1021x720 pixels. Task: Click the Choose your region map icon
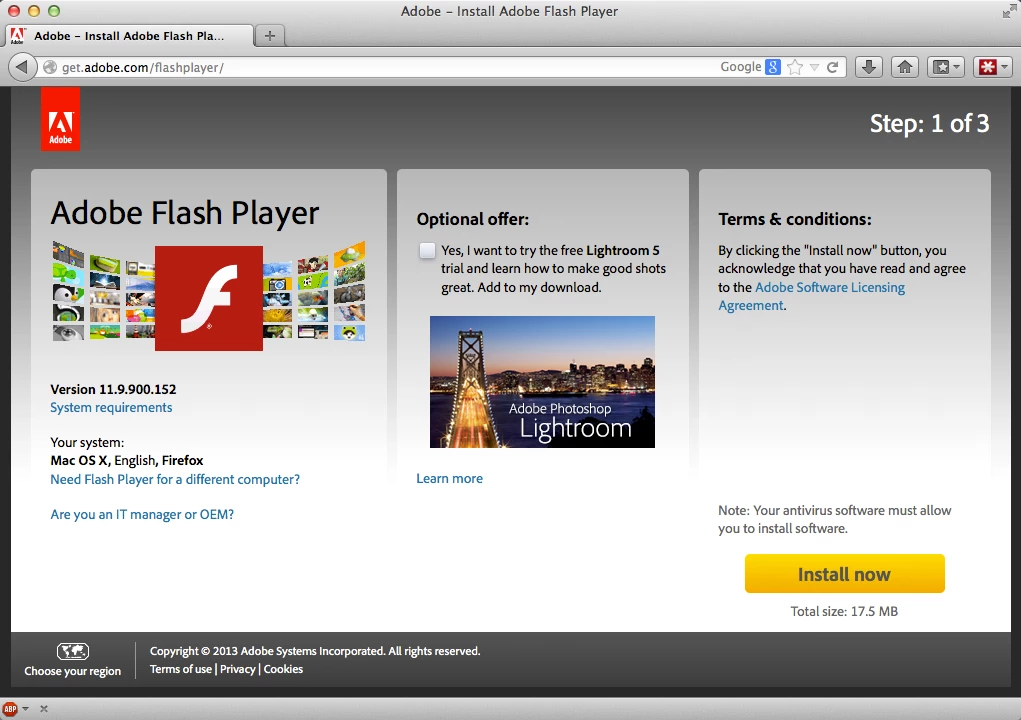73,651
